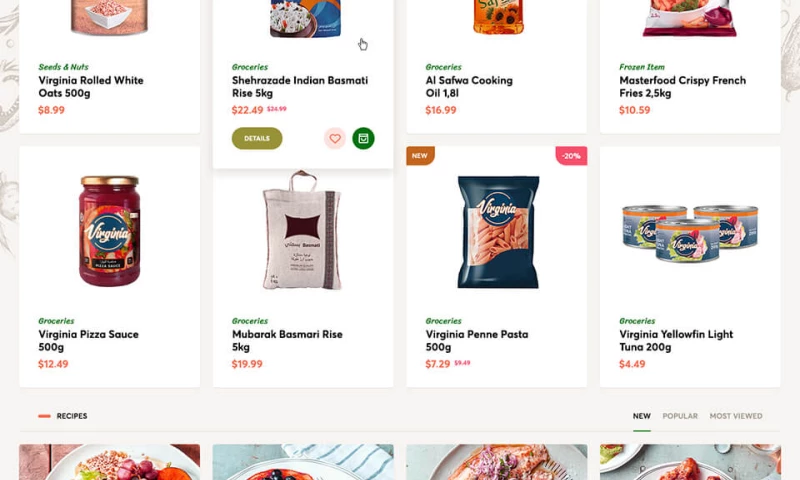Open Al Safwa Cooking Oil 1,8l link
Viewport: 800px width, 480px height.
click(469, 87)
